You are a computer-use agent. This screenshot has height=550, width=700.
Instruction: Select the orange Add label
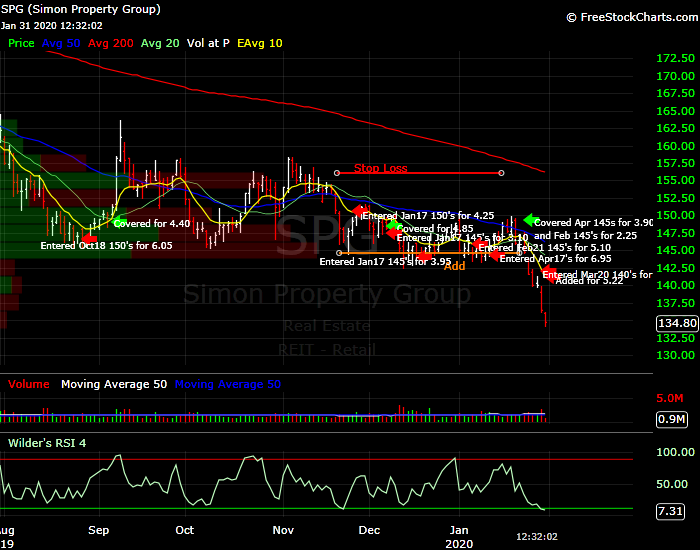coord(454,266)
